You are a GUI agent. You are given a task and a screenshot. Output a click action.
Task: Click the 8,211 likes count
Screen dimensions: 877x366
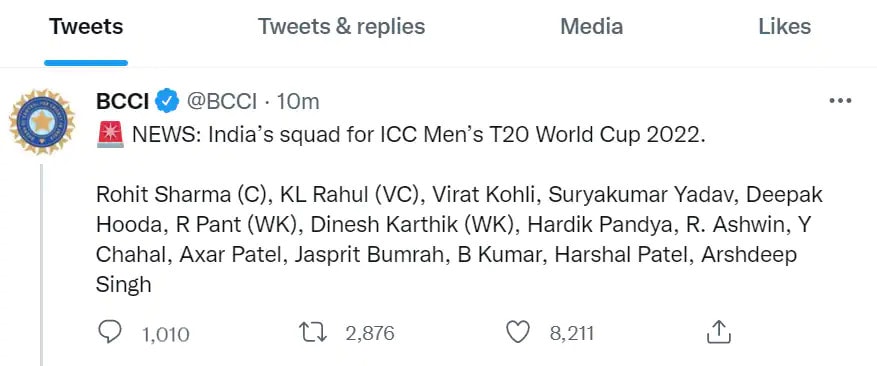pos(572,334)
